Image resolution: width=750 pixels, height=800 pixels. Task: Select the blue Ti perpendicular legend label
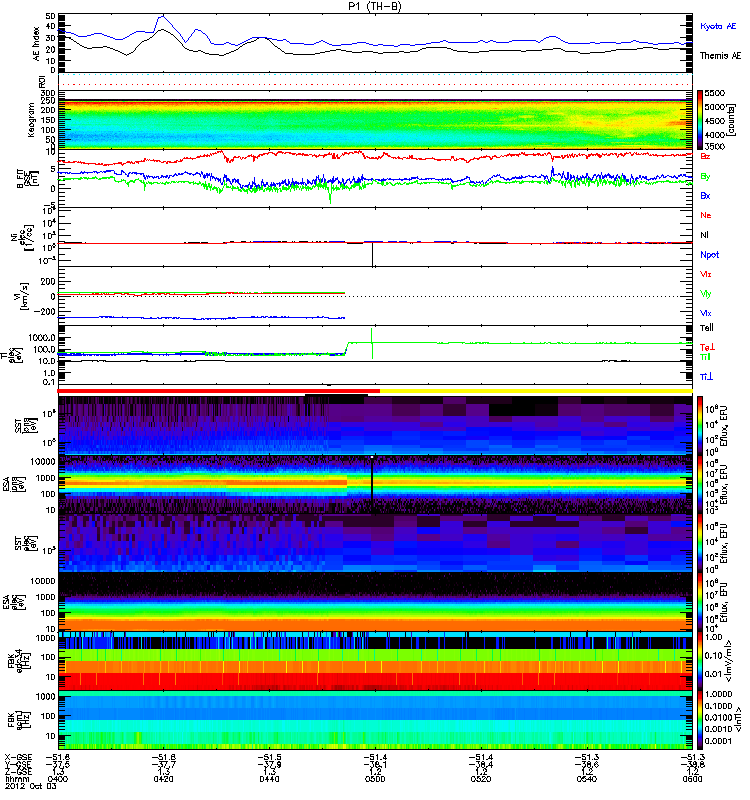(706, 377)
